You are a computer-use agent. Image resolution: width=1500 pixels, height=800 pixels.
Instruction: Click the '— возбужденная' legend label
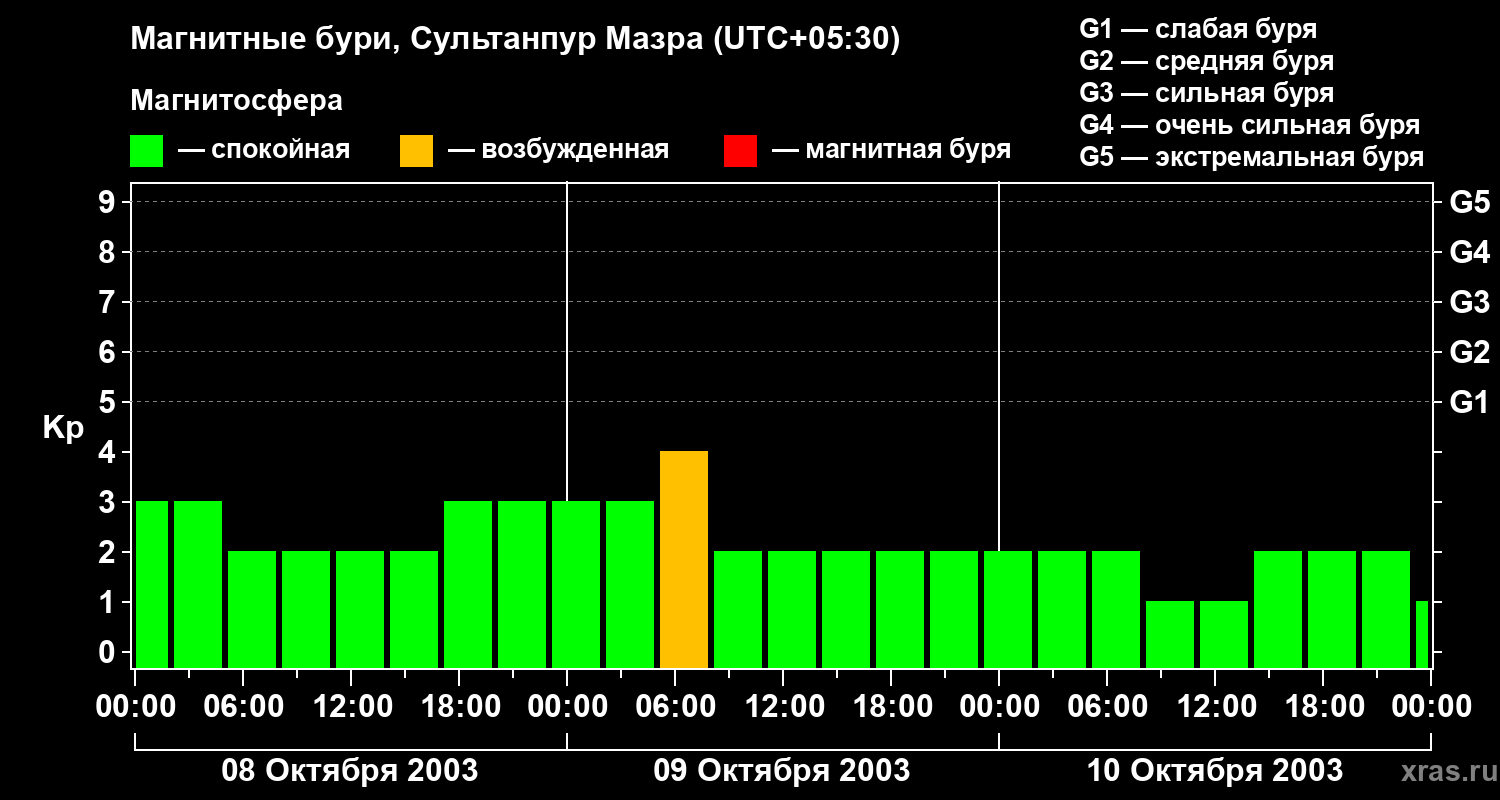click(558, 151)
